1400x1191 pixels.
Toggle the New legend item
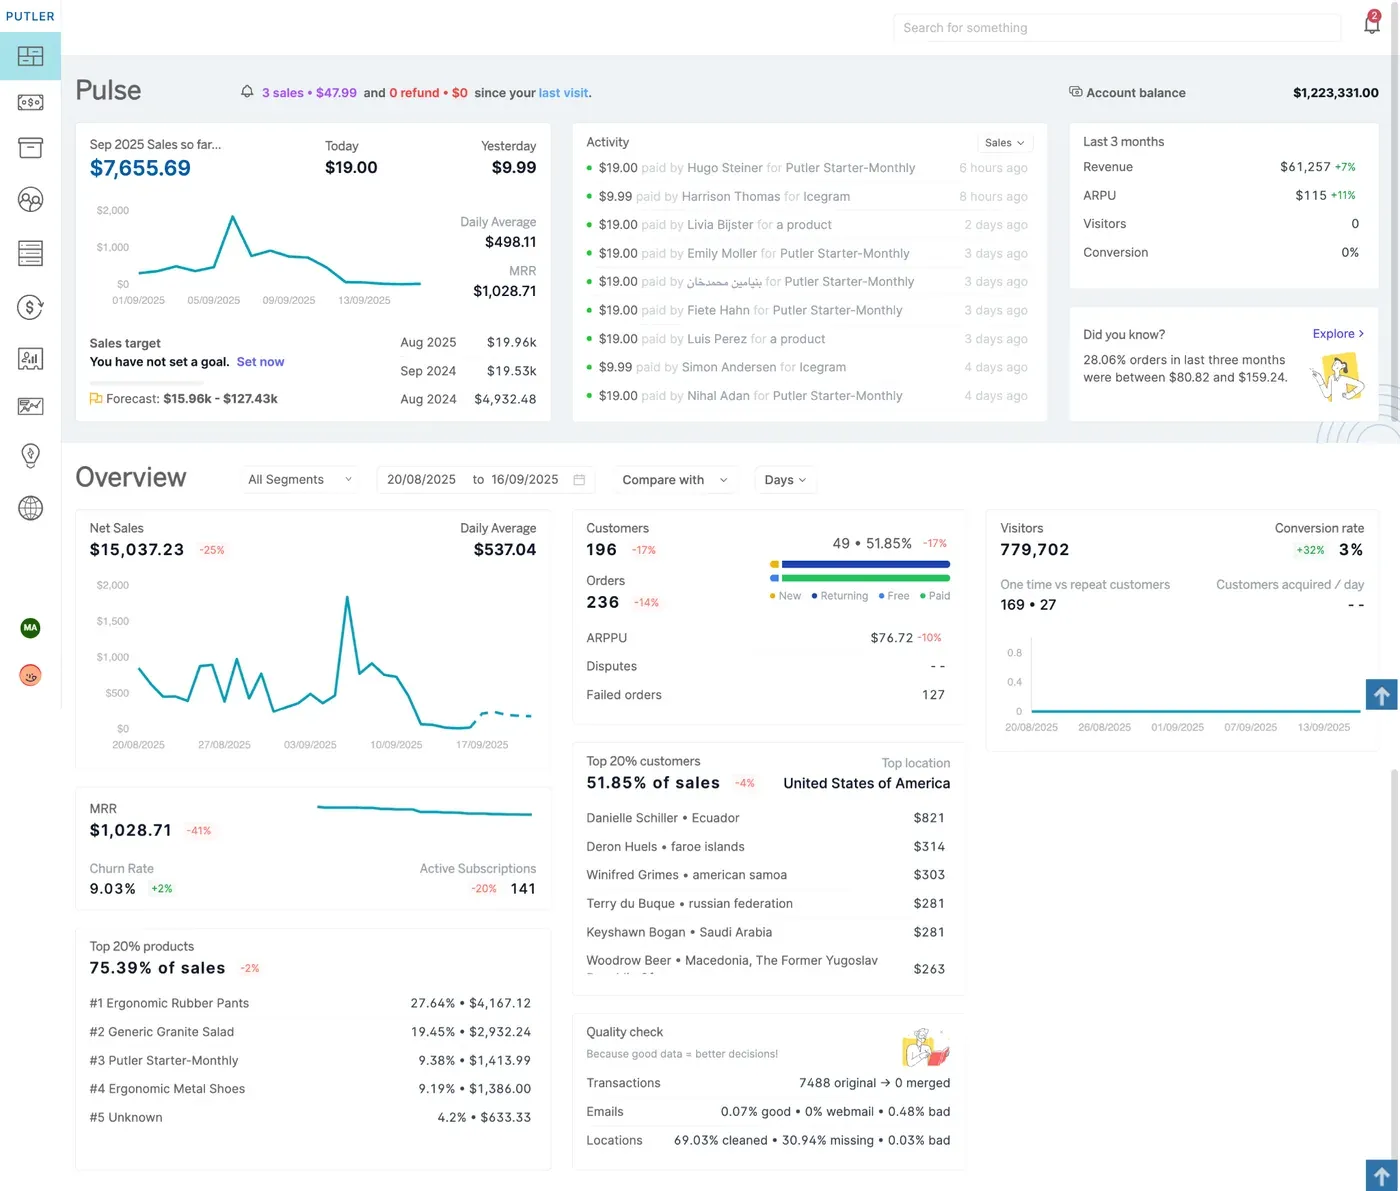tap(785, 596)
